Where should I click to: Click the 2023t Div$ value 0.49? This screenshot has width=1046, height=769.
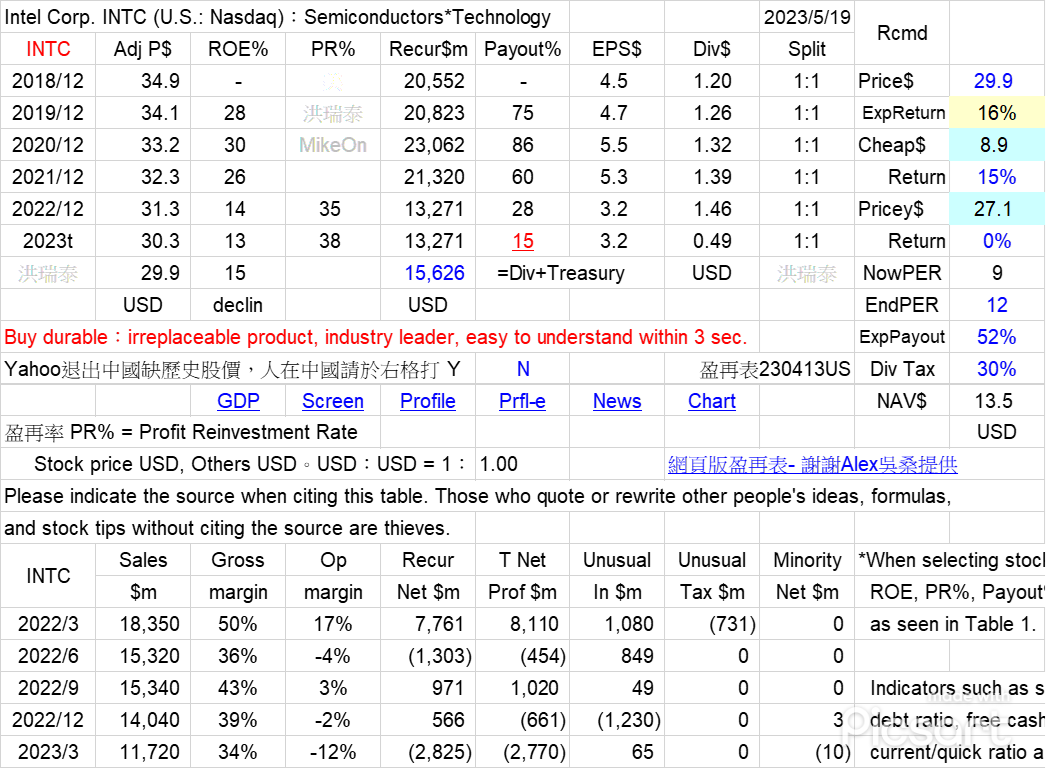coord(712,241)
